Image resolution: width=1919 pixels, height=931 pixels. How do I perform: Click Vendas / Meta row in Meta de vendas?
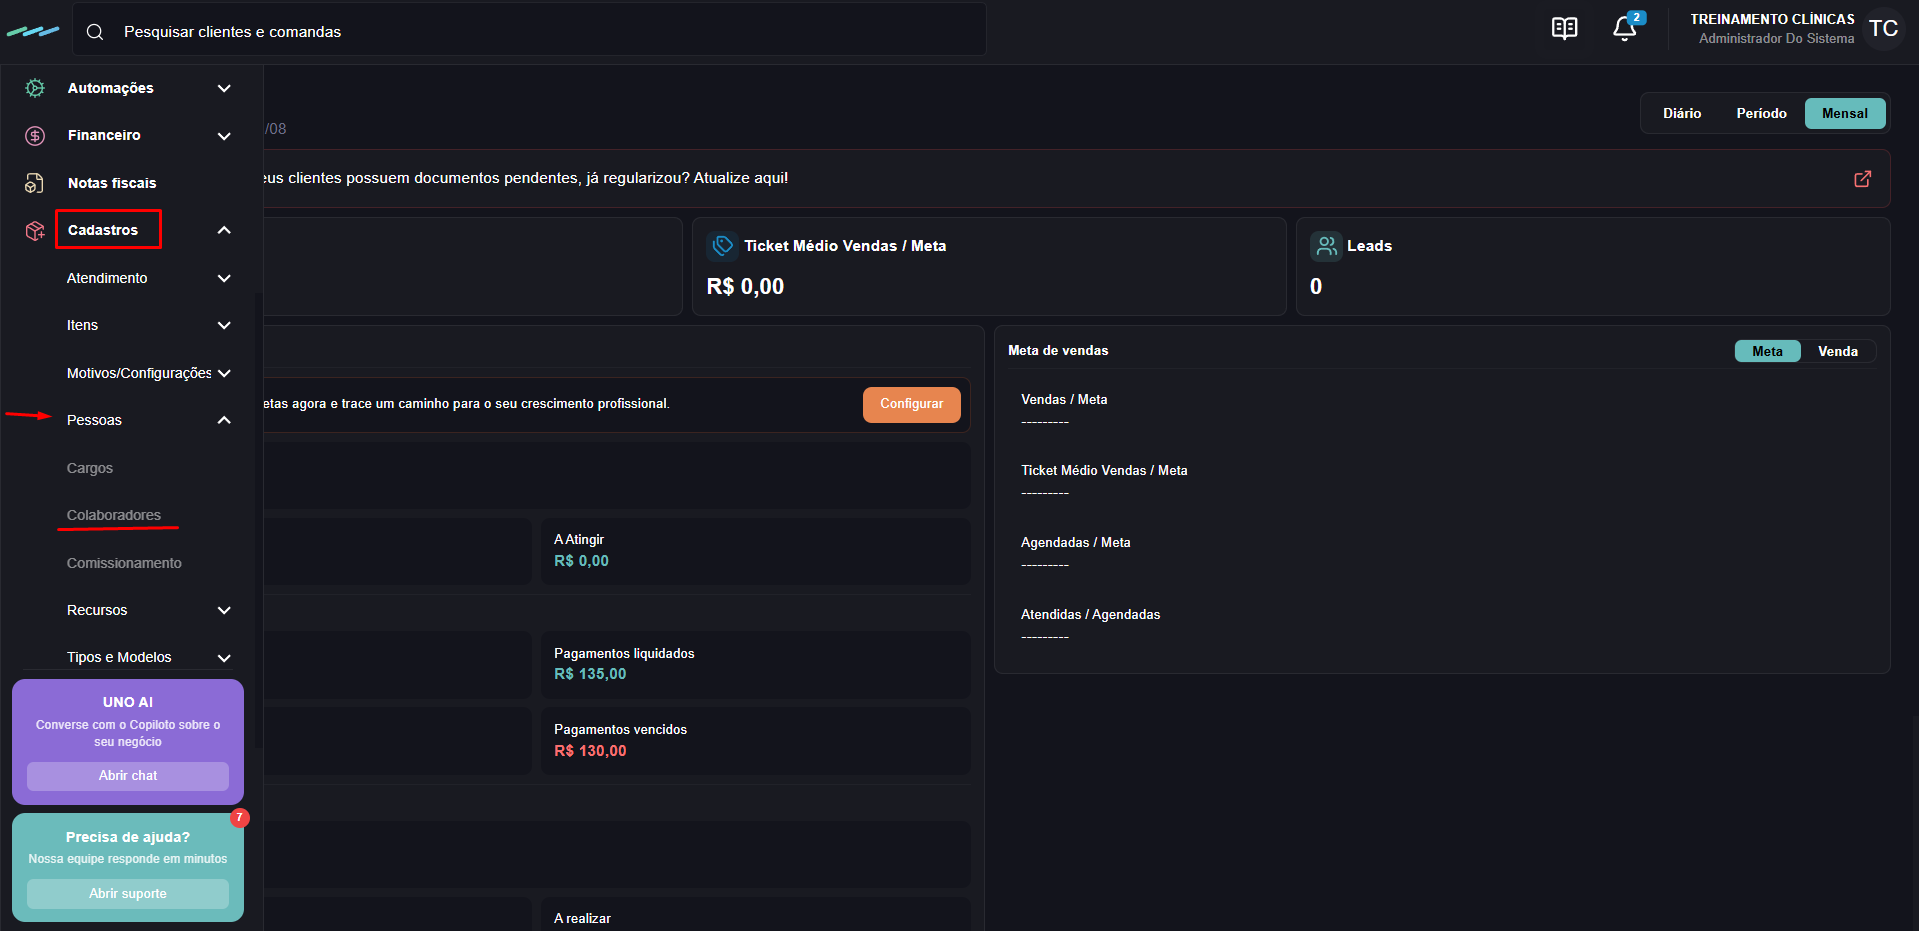coord(1064,409)
